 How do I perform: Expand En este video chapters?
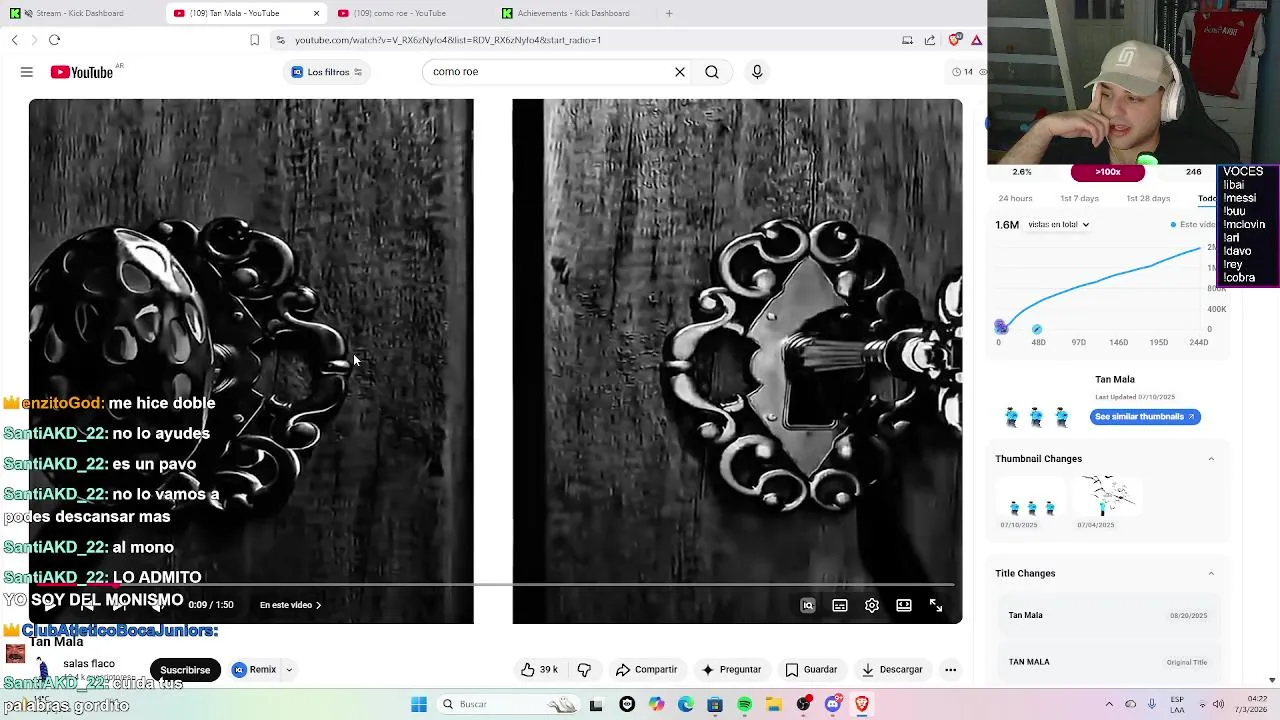(x=290, y=605)
